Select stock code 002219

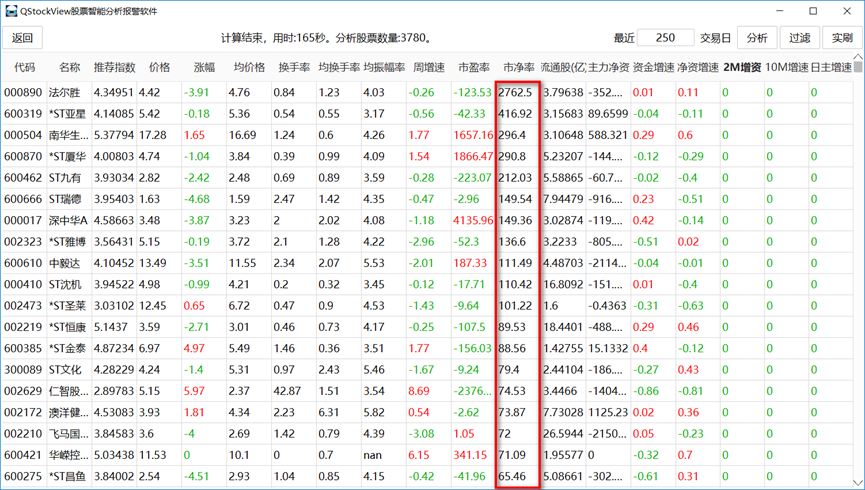pyautogui.click(x=23, y=327)
